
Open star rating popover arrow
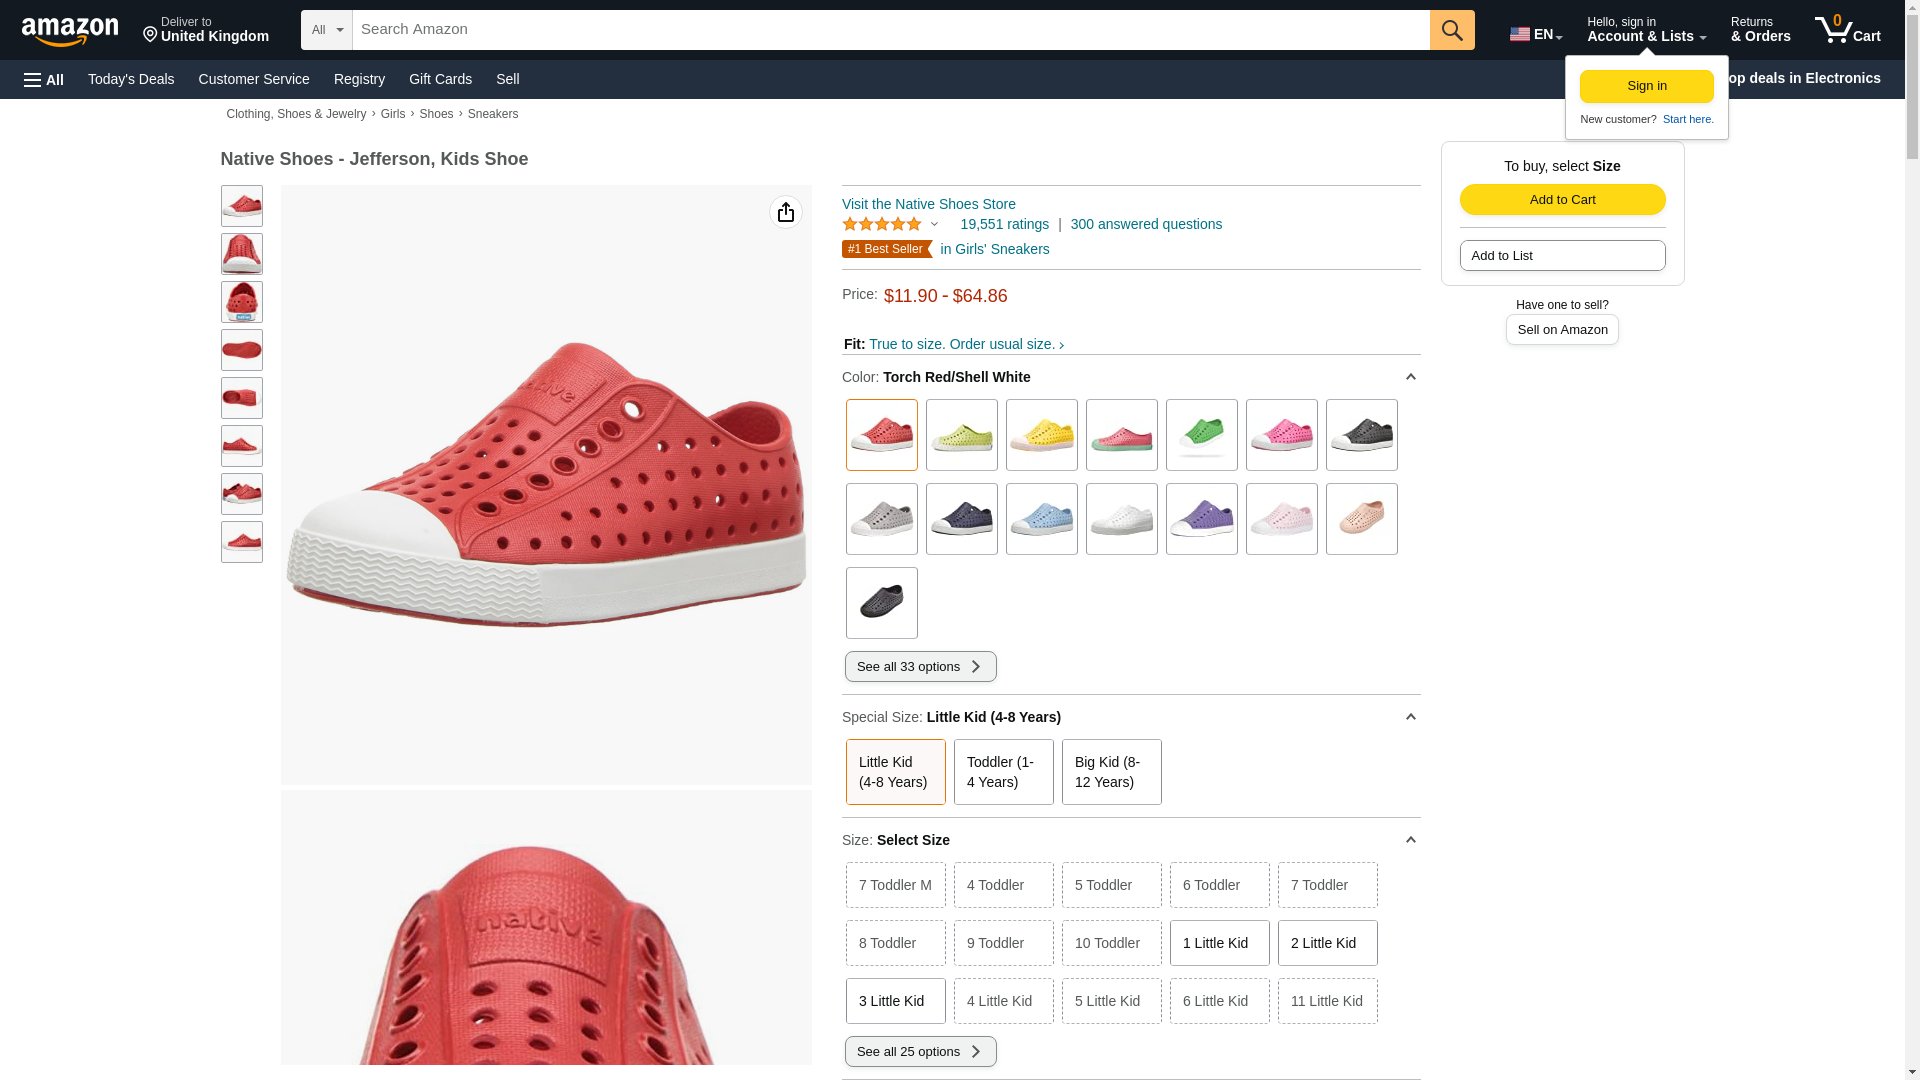point(935,224)
